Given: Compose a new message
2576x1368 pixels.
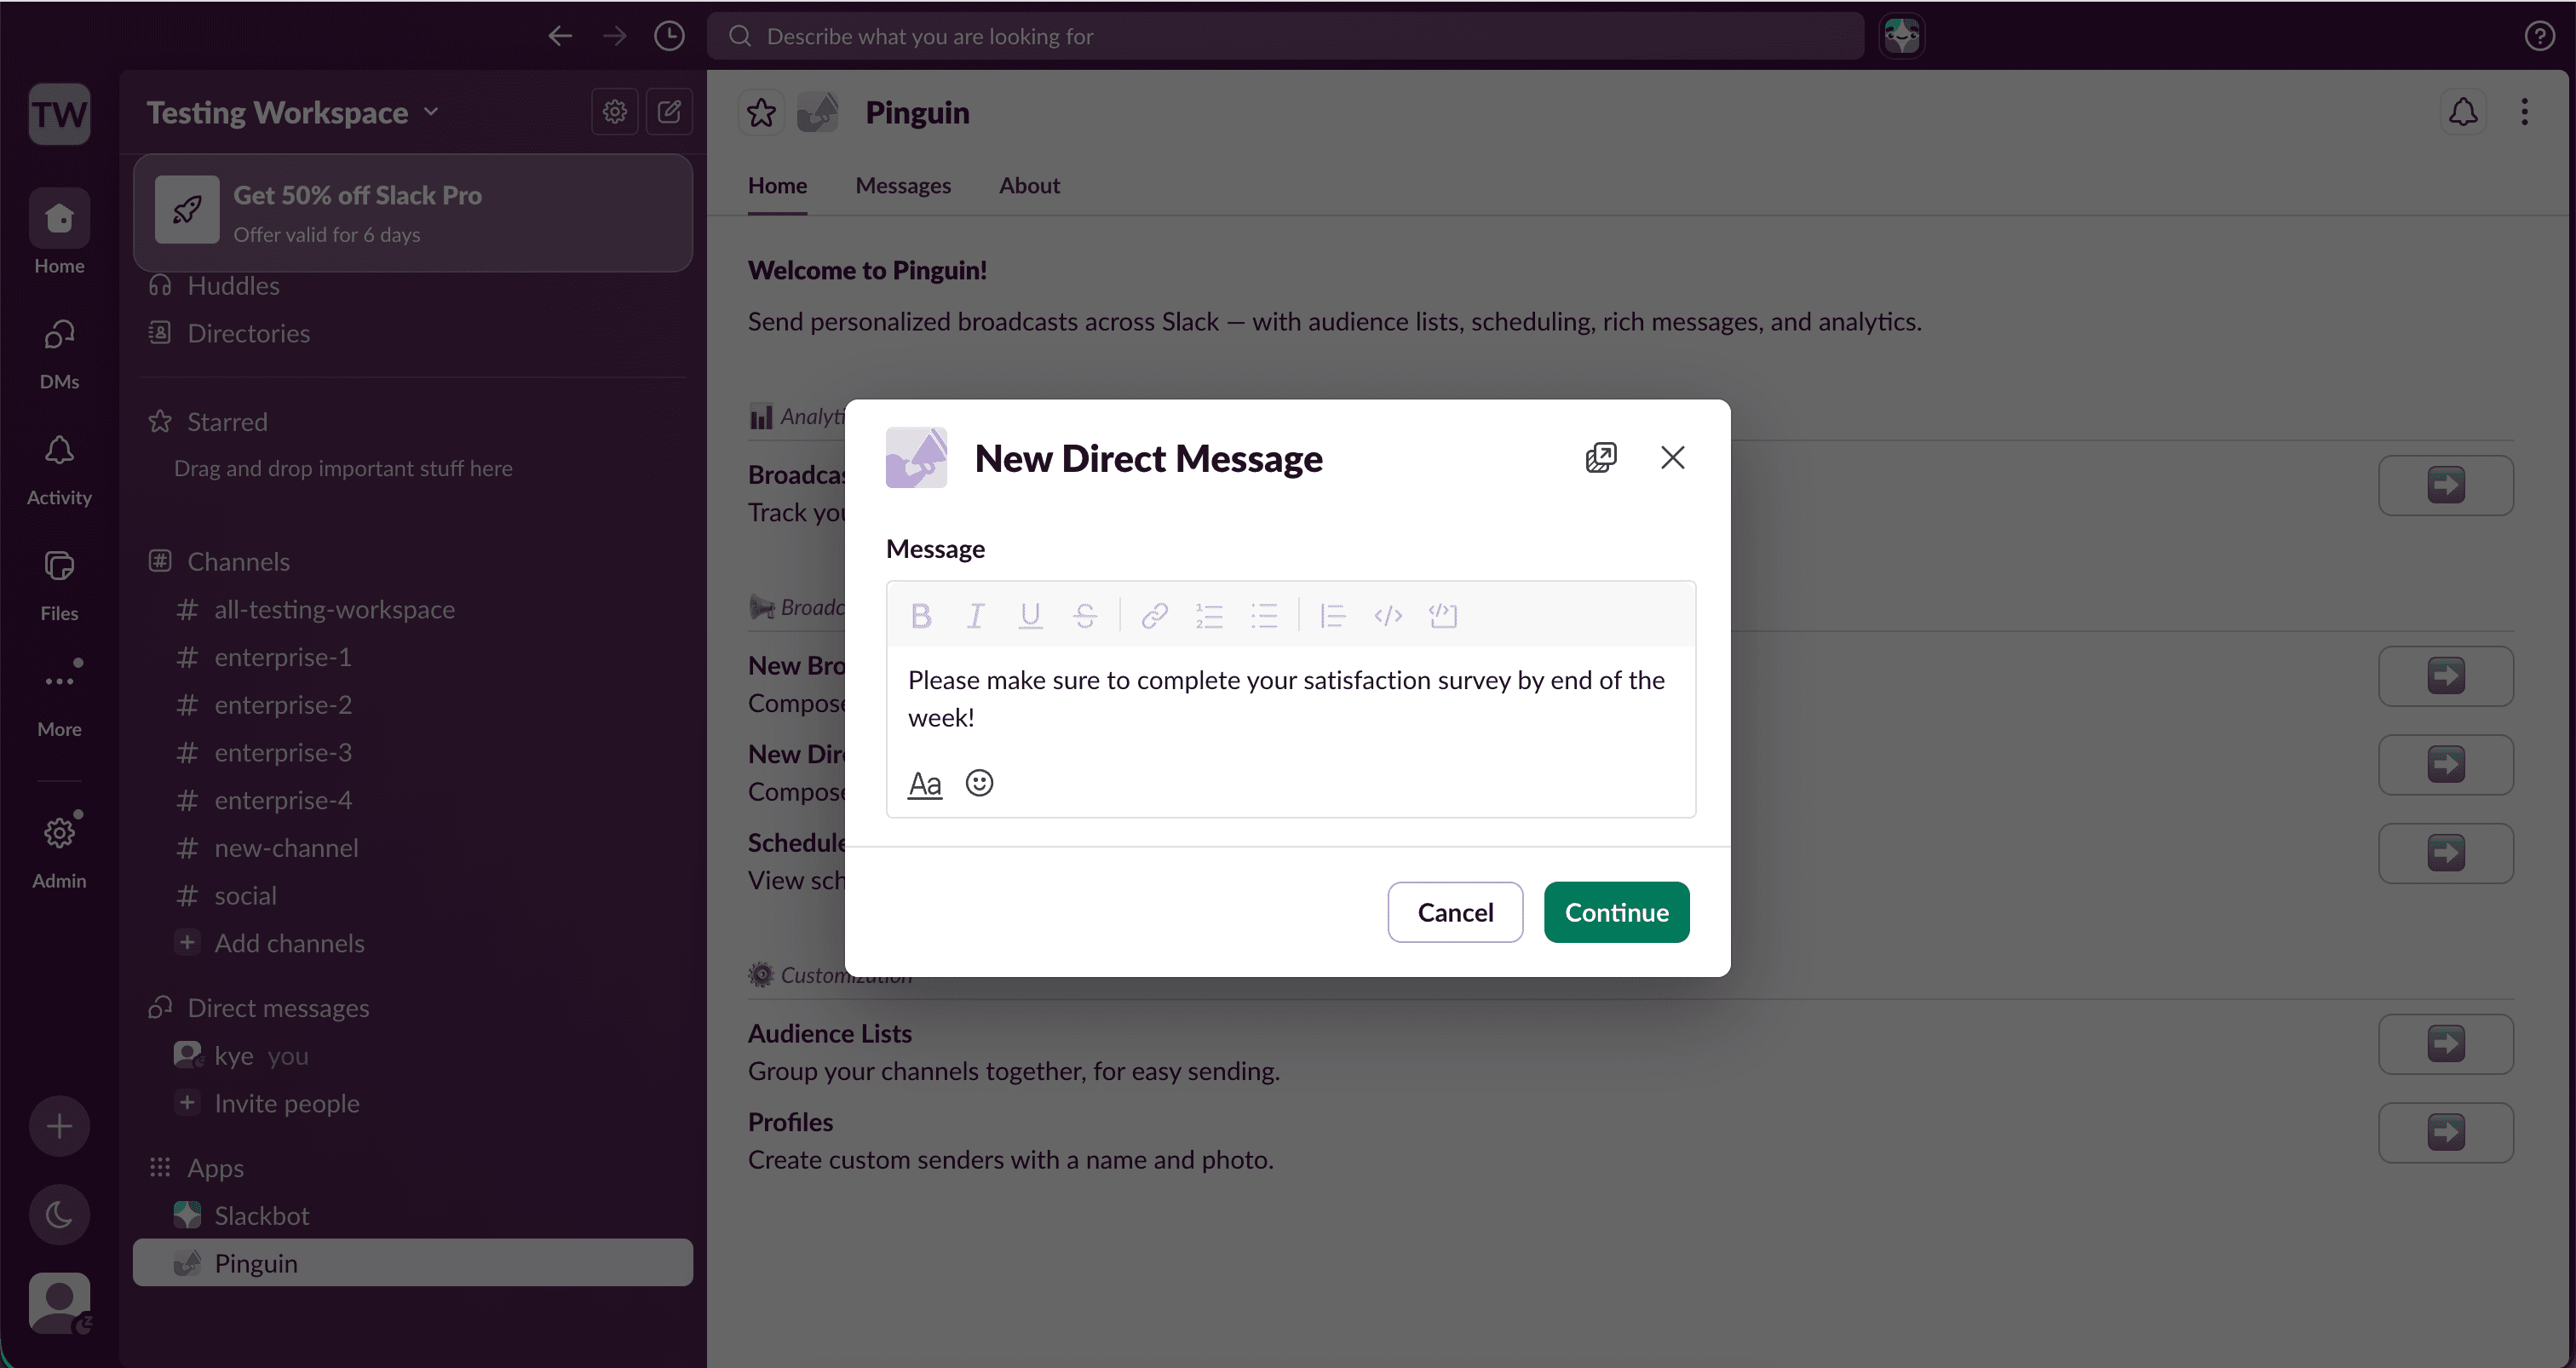Looking at the screenshot, I should 669,112.
